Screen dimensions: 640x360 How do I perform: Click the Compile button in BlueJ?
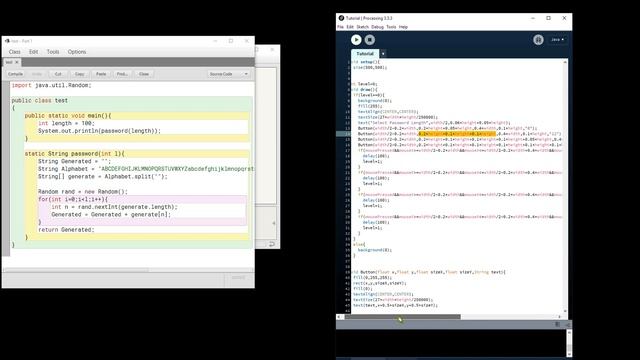point(16,74)
